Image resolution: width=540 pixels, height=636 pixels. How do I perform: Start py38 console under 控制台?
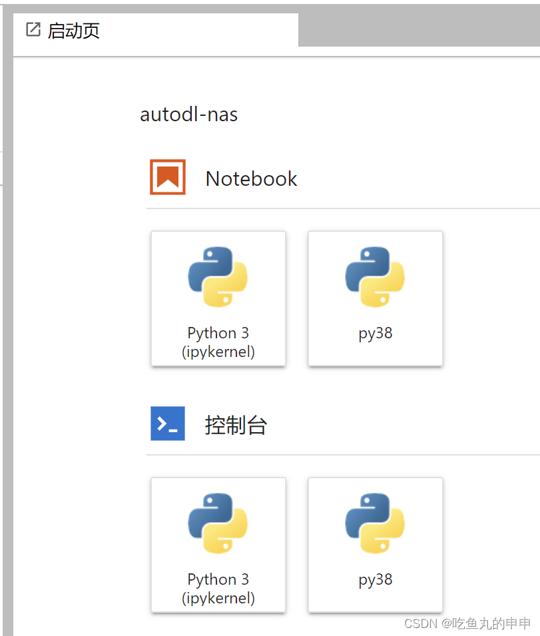tap(375, 545)
